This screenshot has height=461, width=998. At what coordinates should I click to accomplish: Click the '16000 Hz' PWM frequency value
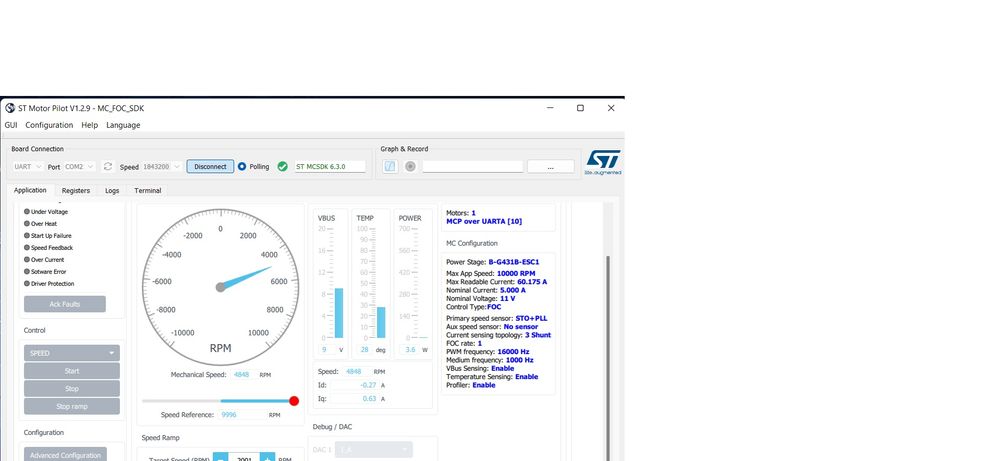click(513, 351)
